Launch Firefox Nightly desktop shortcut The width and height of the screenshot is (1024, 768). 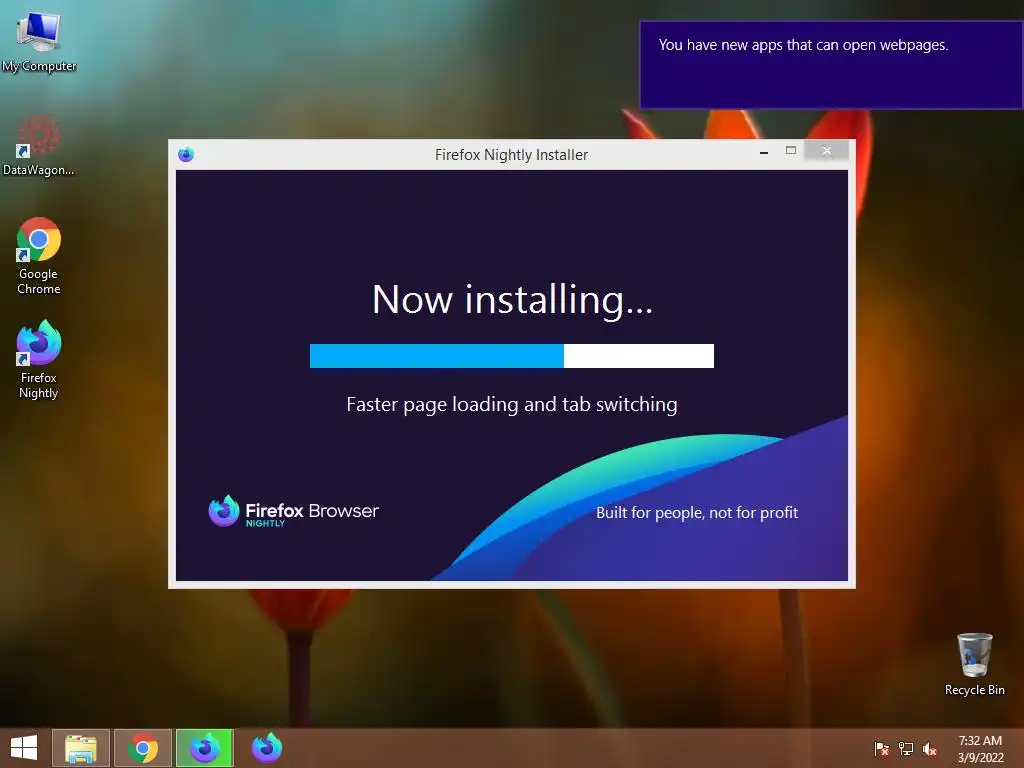tap(39, 359)
